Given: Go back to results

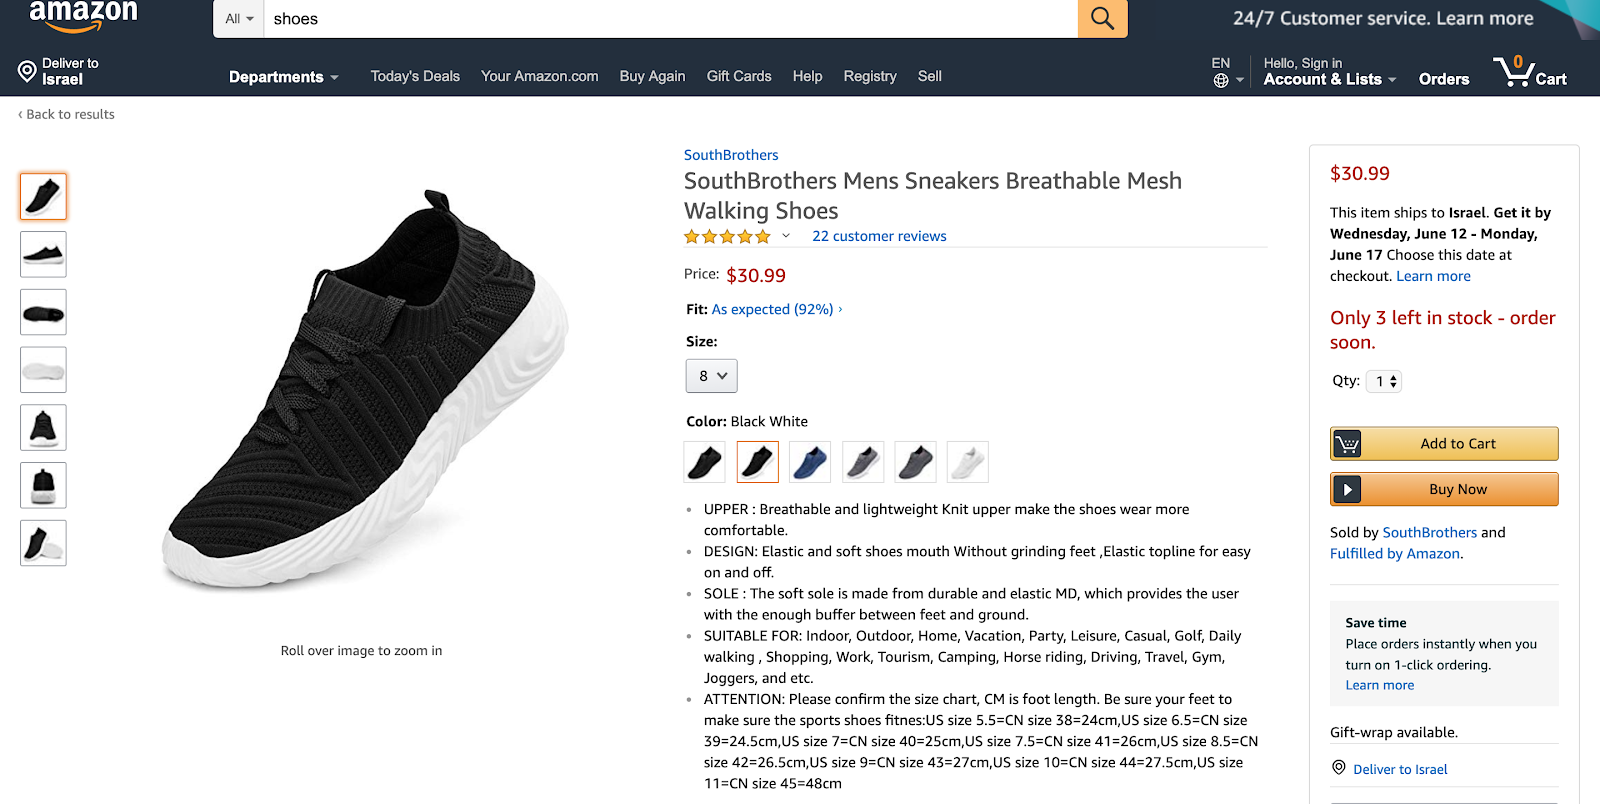Looking at the screenshot, I should [x=67, y=114].
